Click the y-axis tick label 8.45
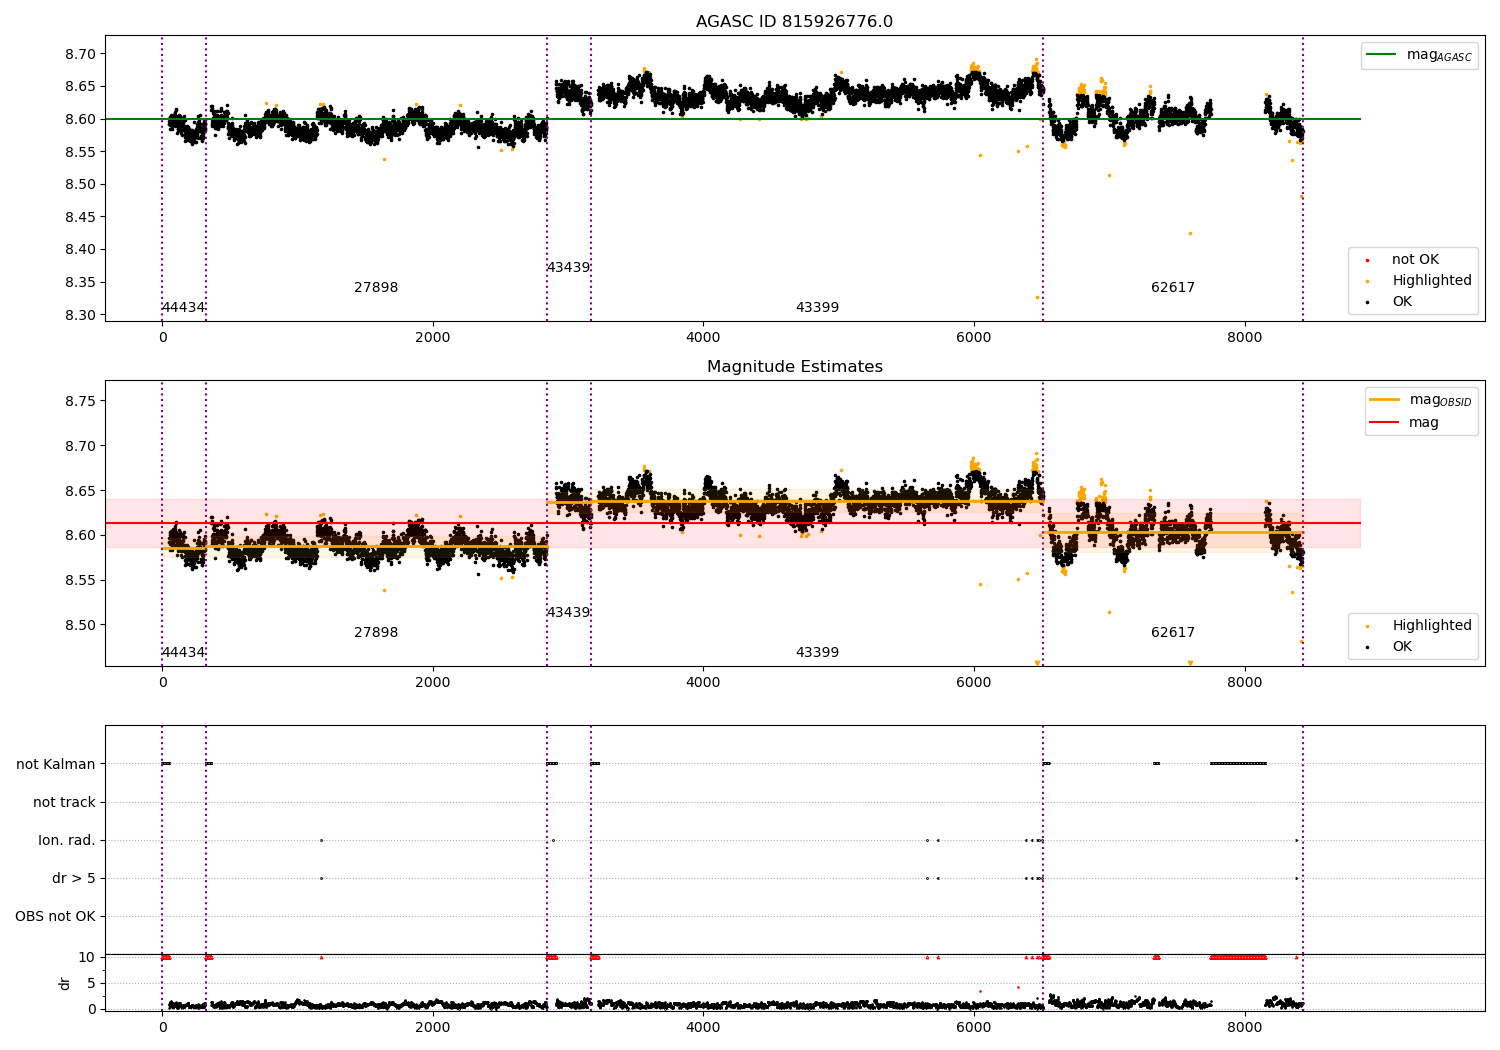The width and height of the screenshot is (1500, 1050). (79, 217)
